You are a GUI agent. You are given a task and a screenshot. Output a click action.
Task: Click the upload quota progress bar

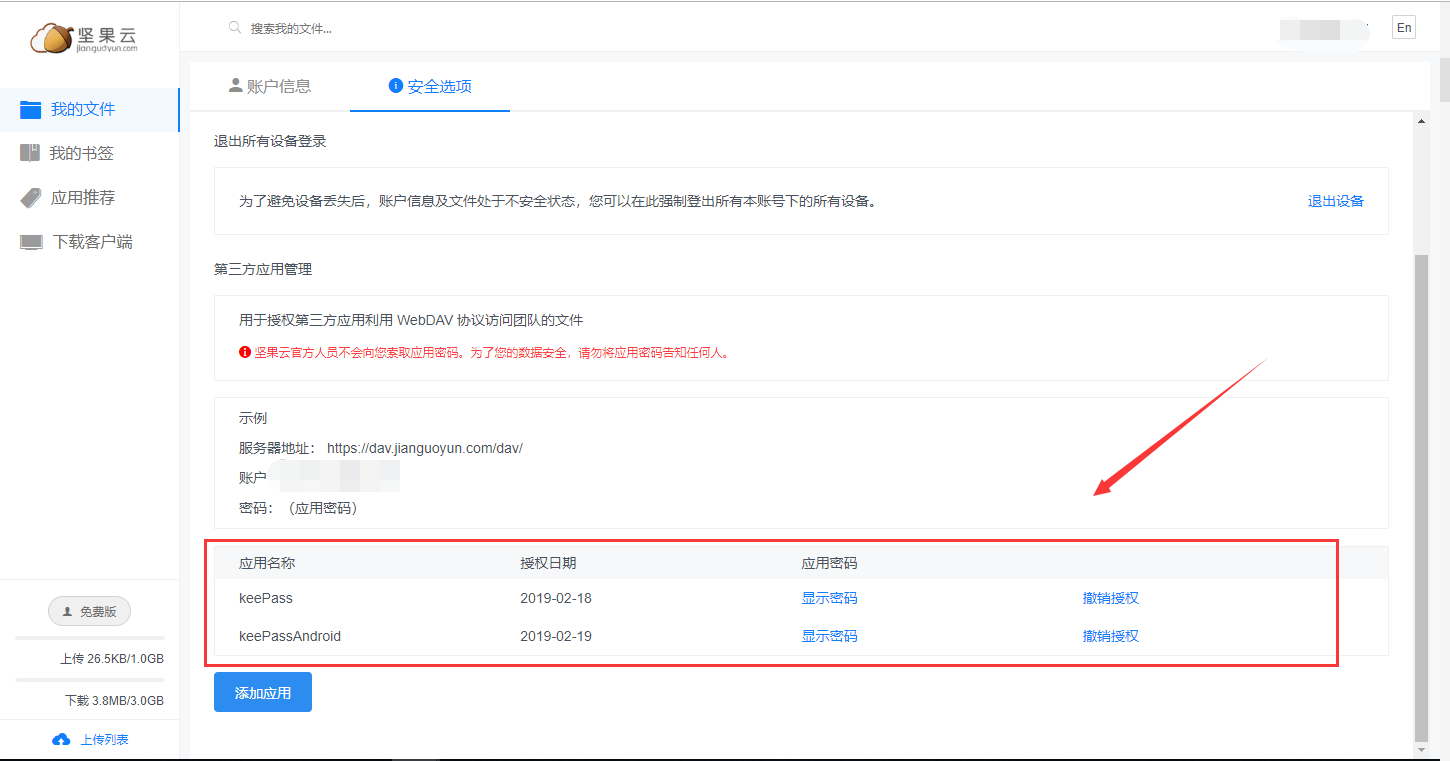pos(89,638)
